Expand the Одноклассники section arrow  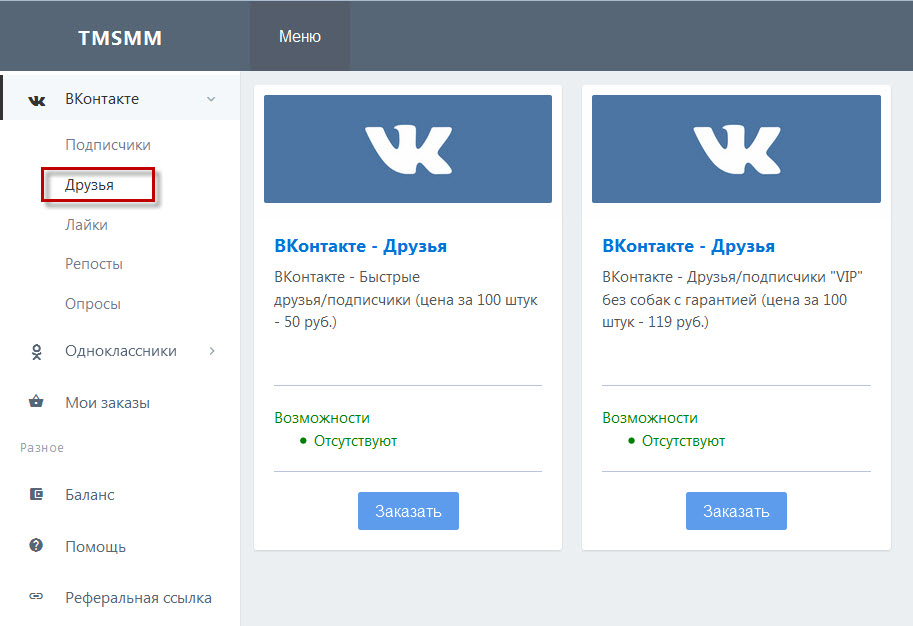pyautogui.click(x=211, y=351)
